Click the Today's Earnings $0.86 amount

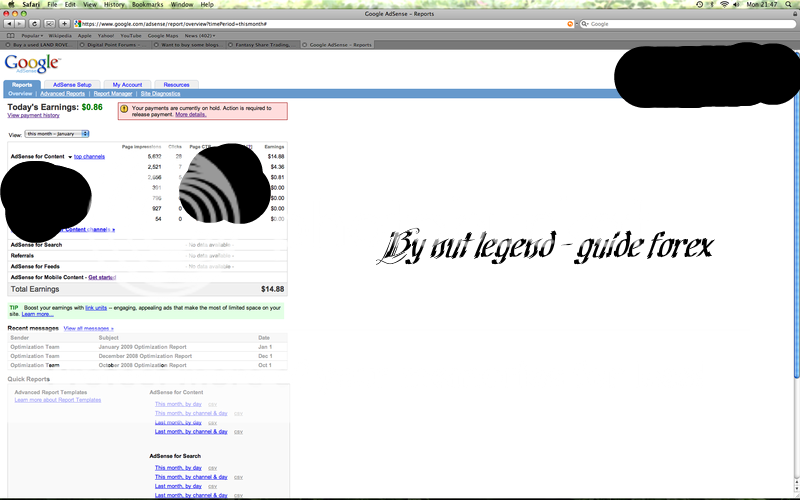point(92,107)
